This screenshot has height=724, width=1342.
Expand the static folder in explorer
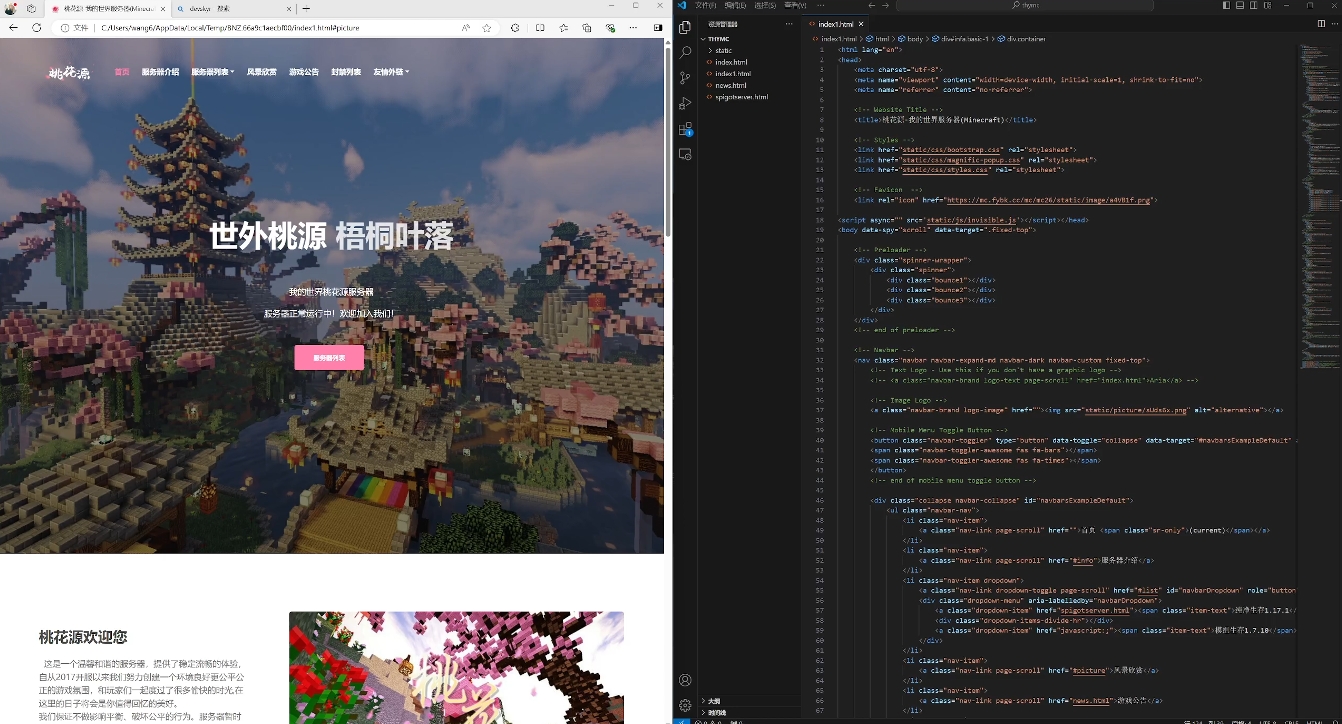click(723, 50)
